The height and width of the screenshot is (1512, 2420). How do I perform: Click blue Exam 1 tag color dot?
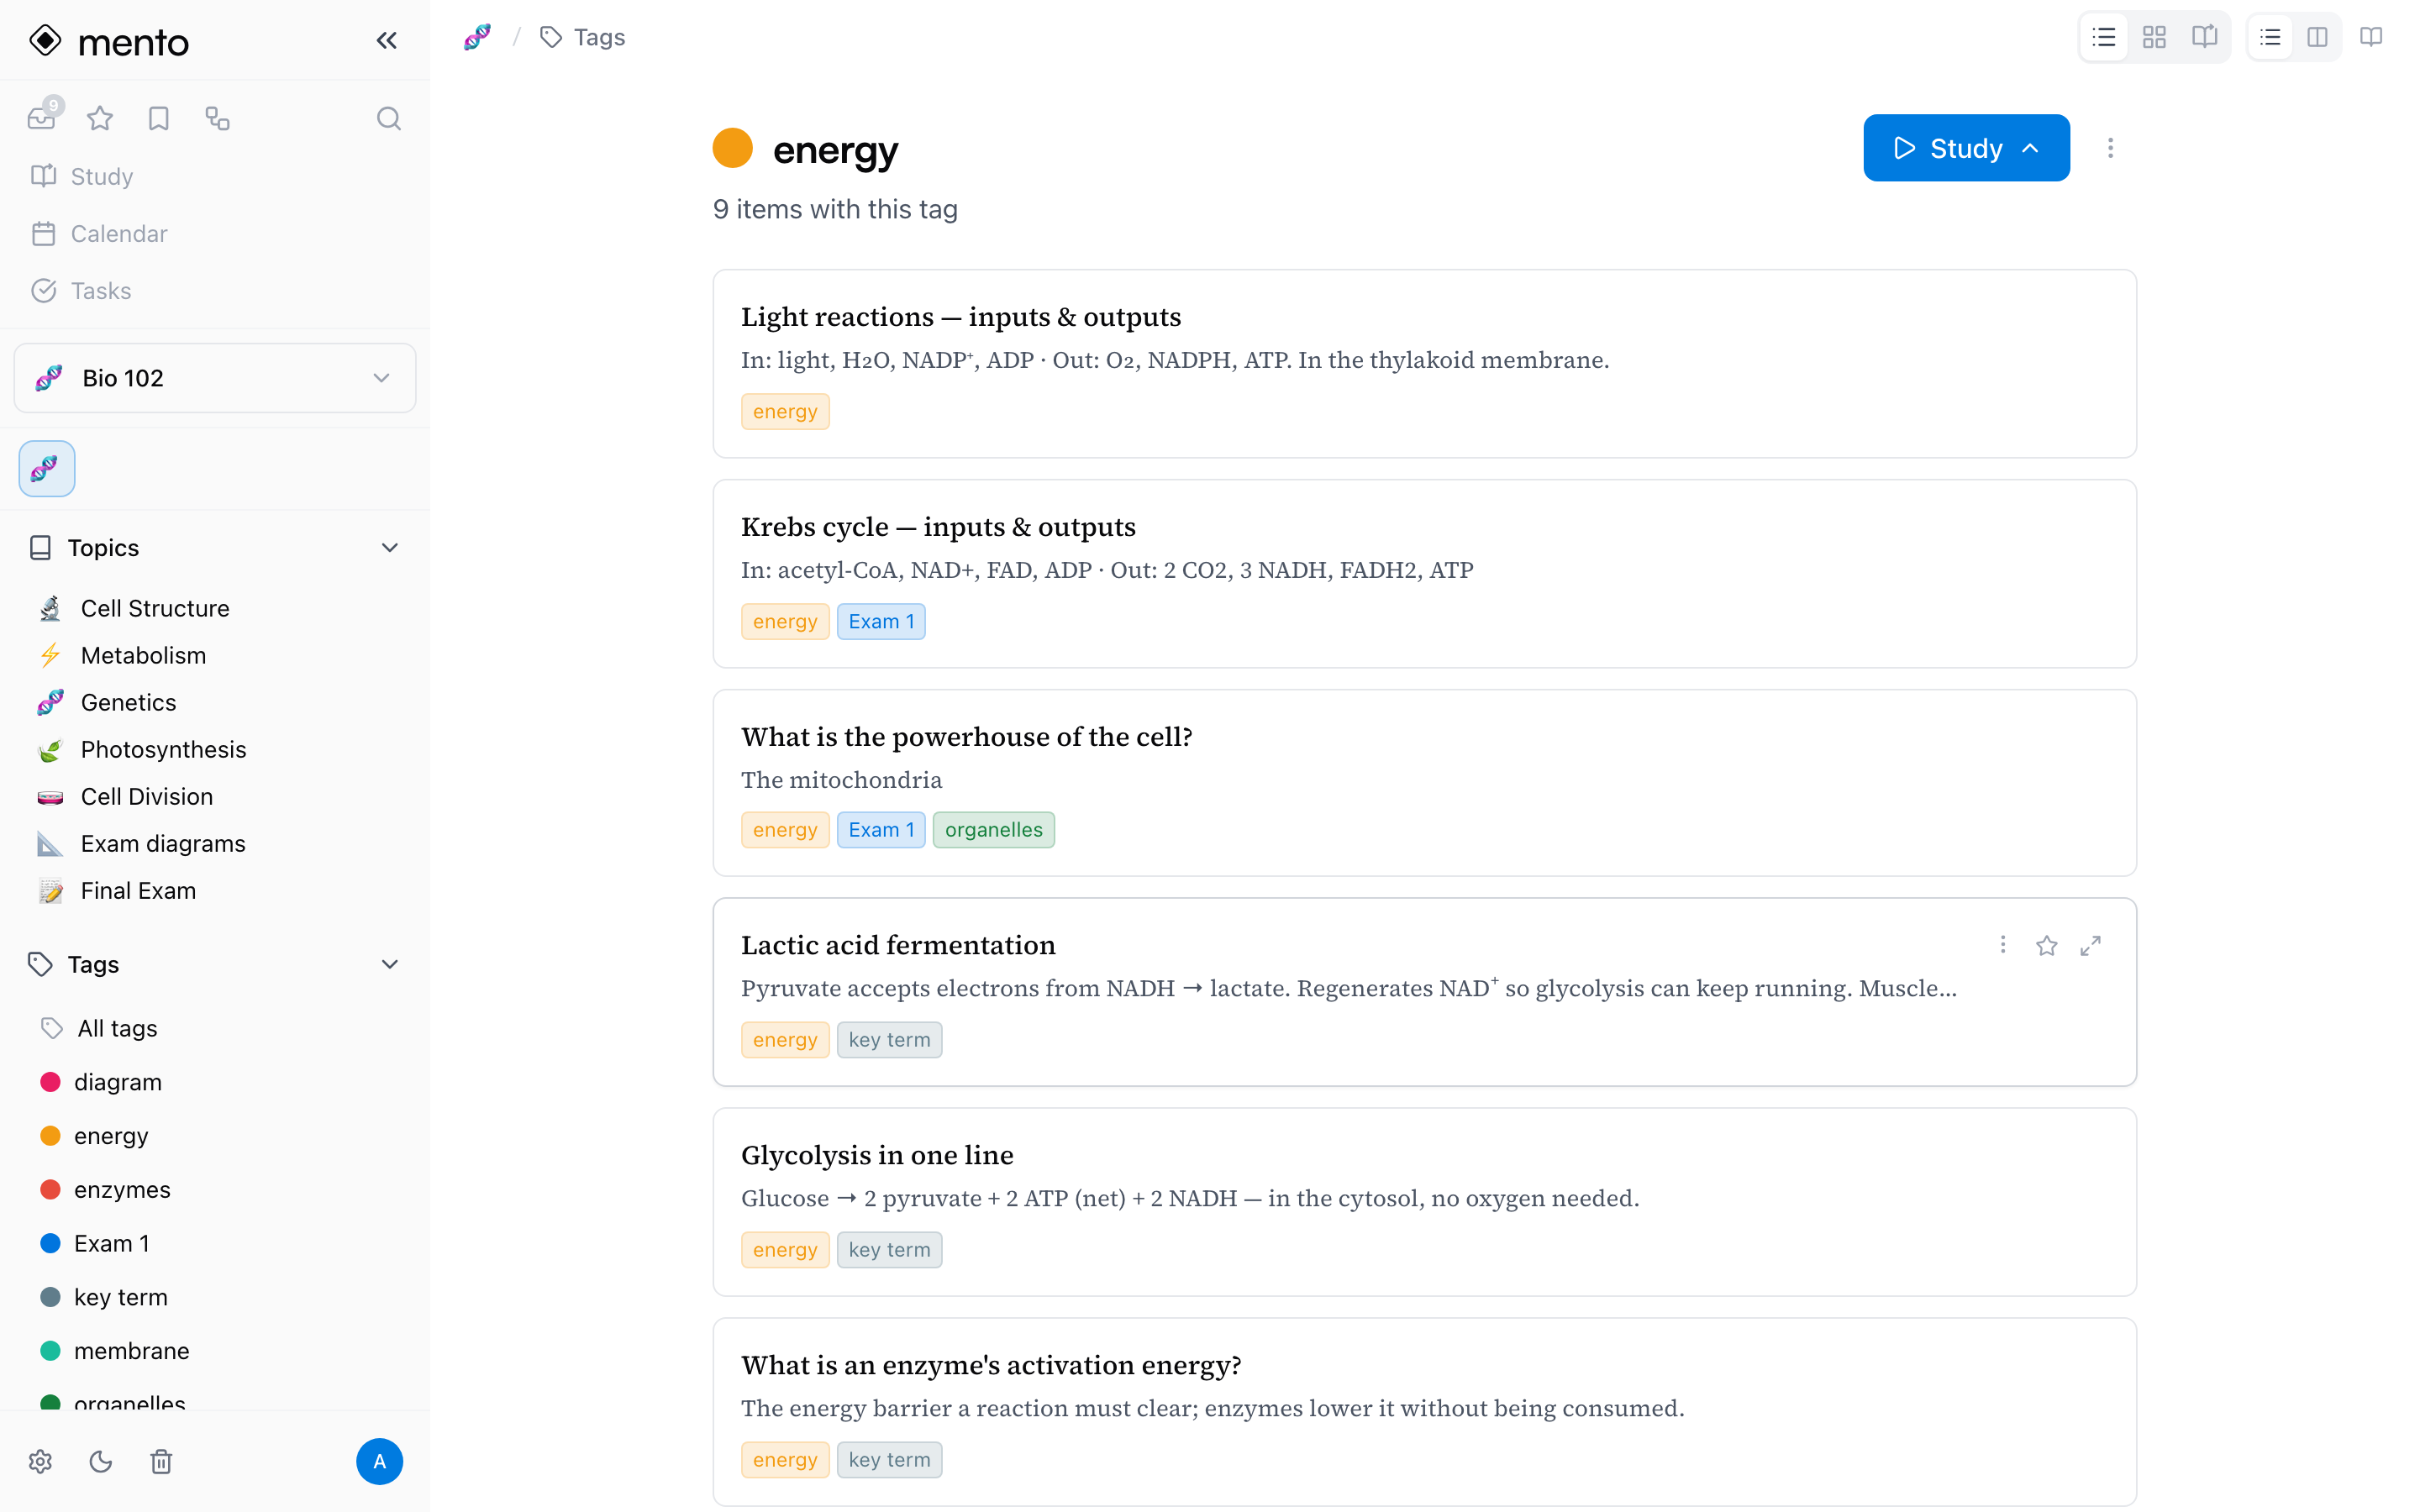point(50,1243)
